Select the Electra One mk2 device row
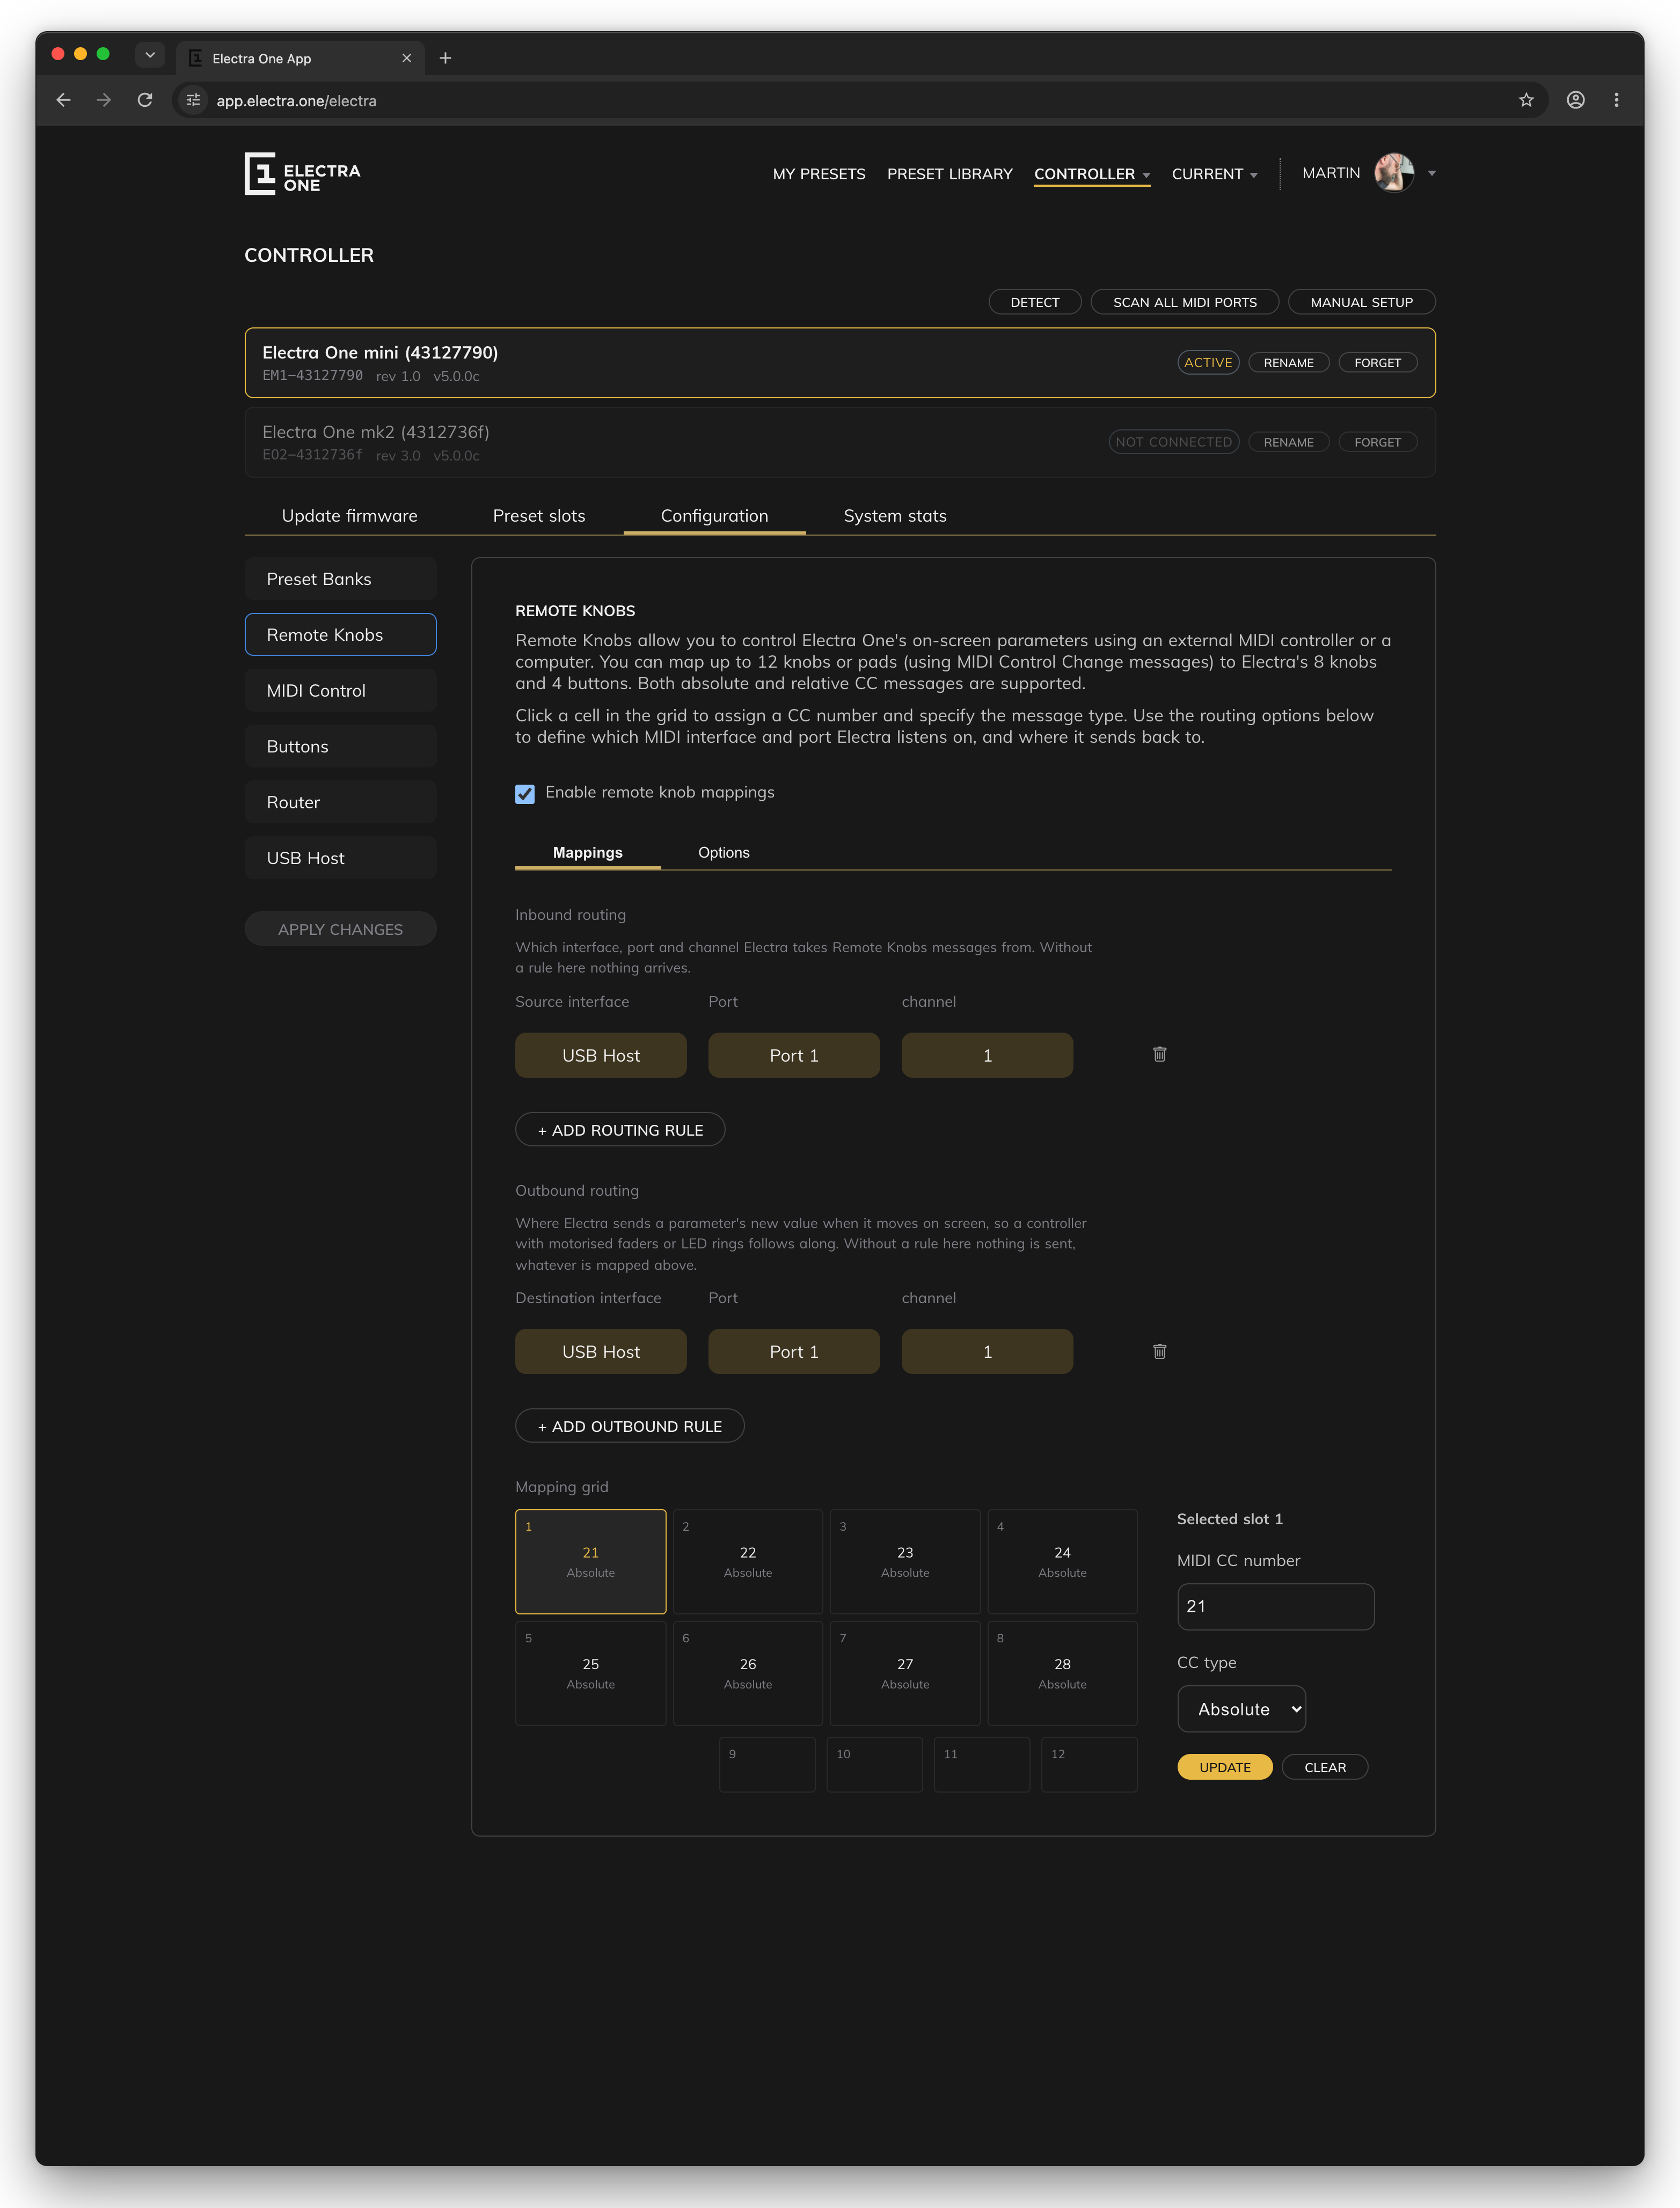The height and width of the screenshot is (2208, 1680). [x=840, y=442]
